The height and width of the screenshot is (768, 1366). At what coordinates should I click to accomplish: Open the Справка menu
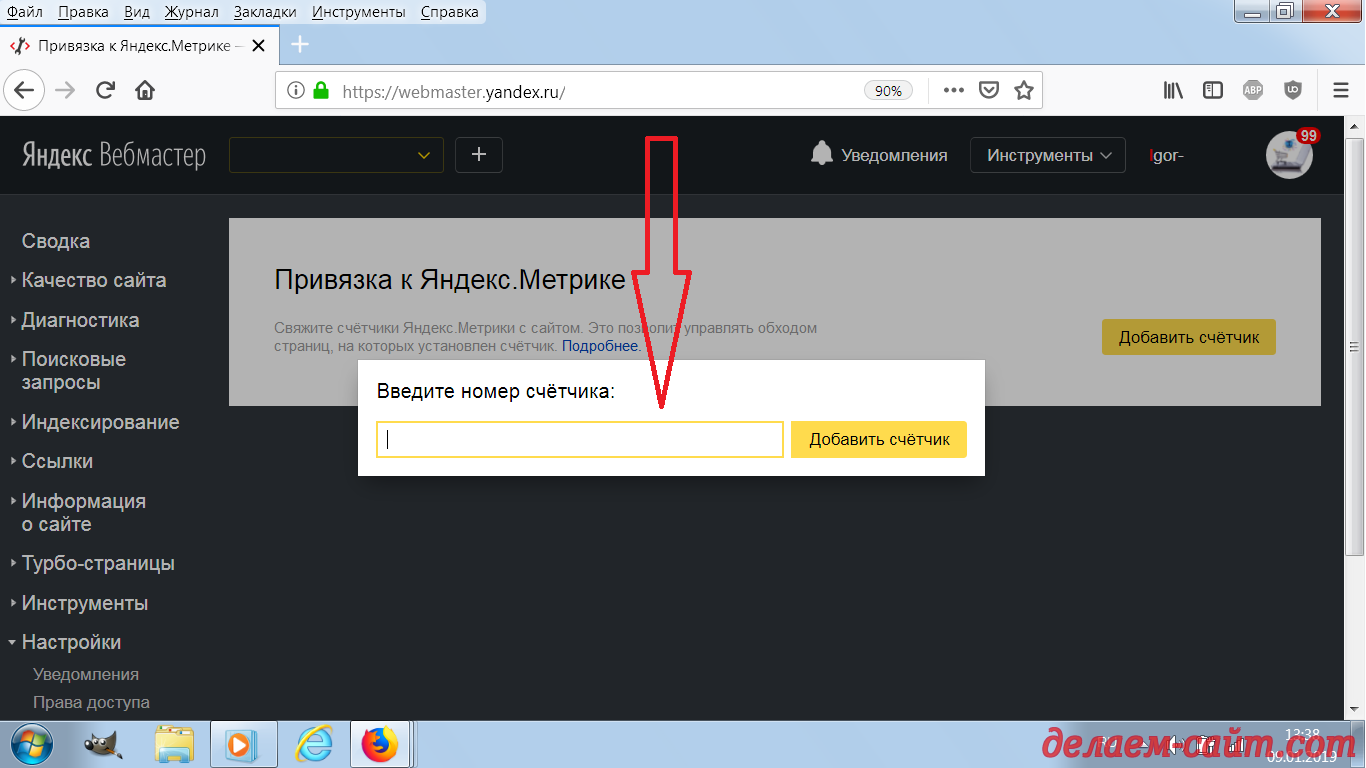tap(449, 12)
